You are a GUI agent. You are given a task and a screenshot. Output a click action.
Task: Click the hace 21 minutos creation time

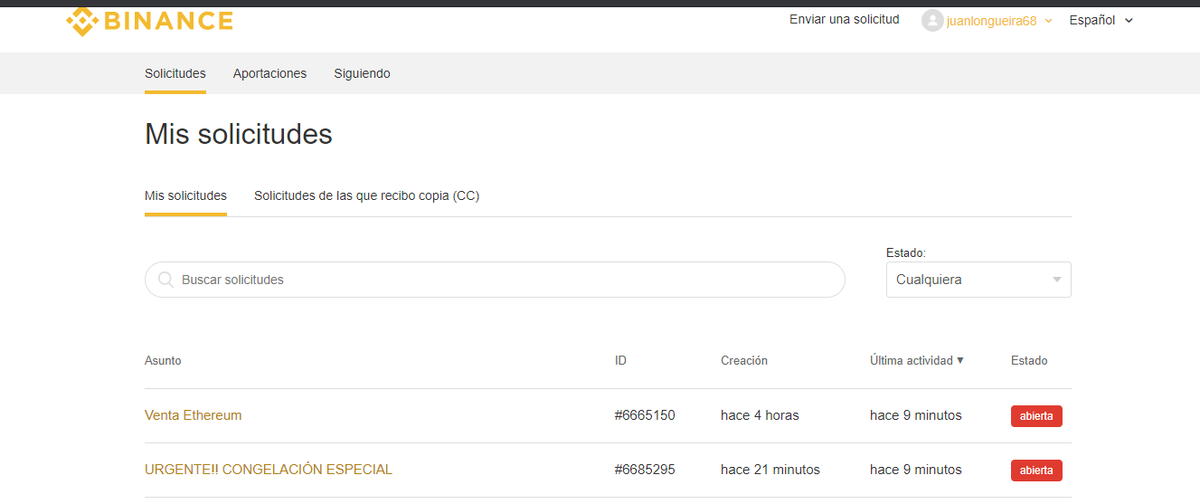pyautogui.click(x=770, y=469)
